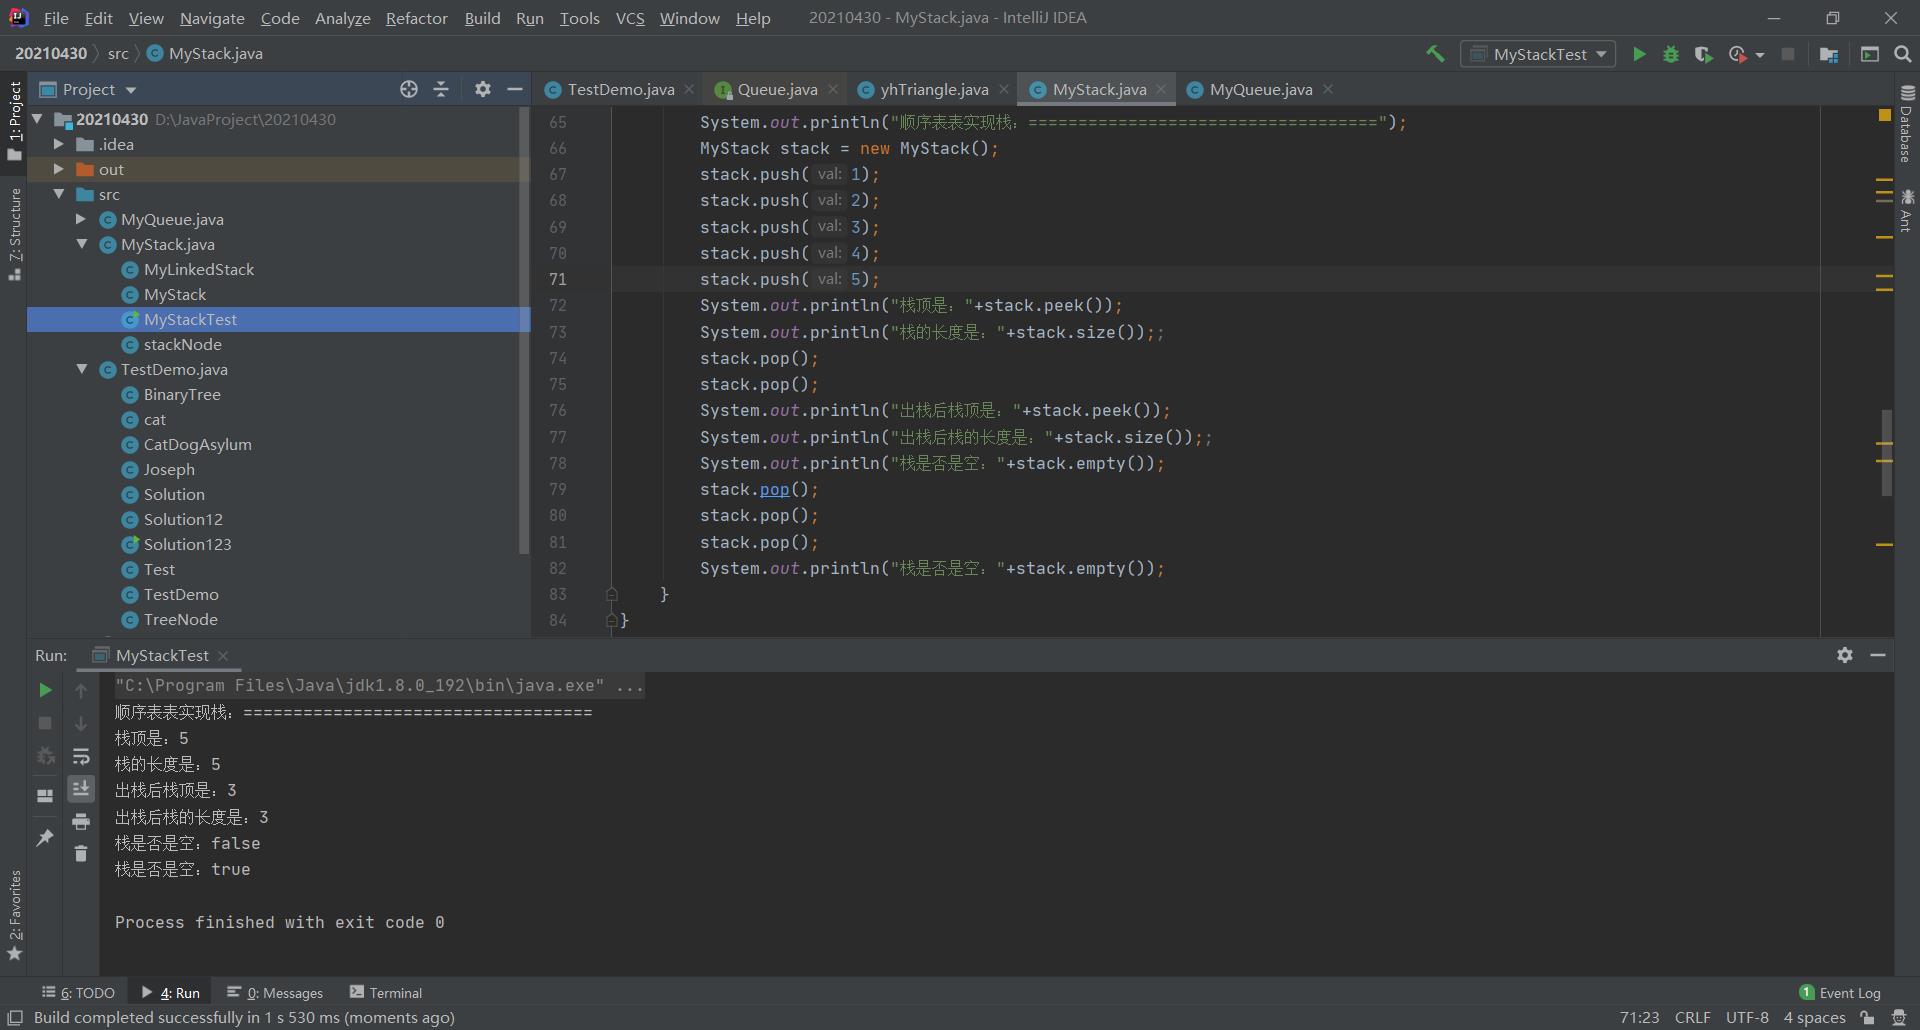Open the VCS menu
This screenshot has width=1920, height=1030.
630,18
